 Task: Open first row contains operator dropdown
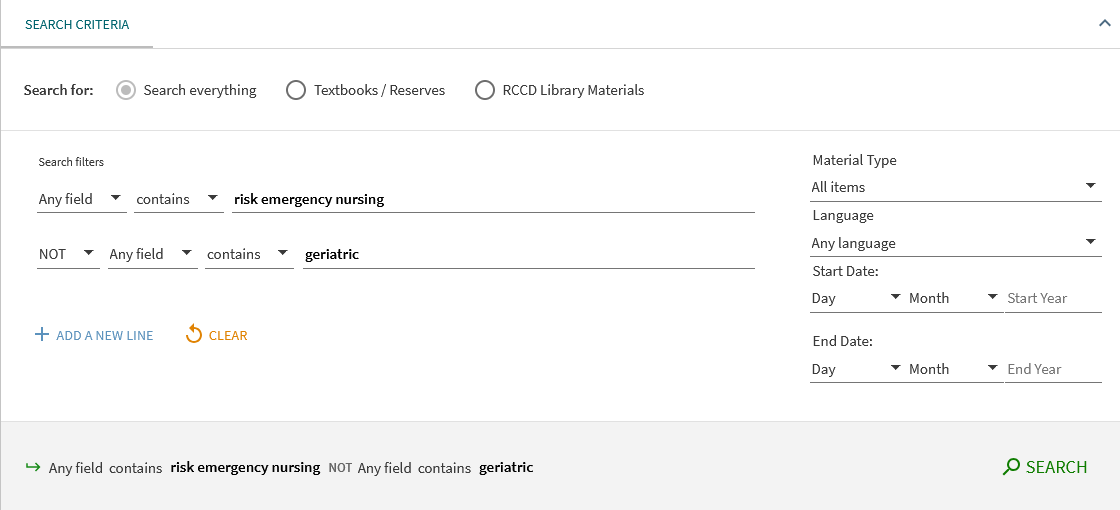pyautogui.click(x=178, y=199)
